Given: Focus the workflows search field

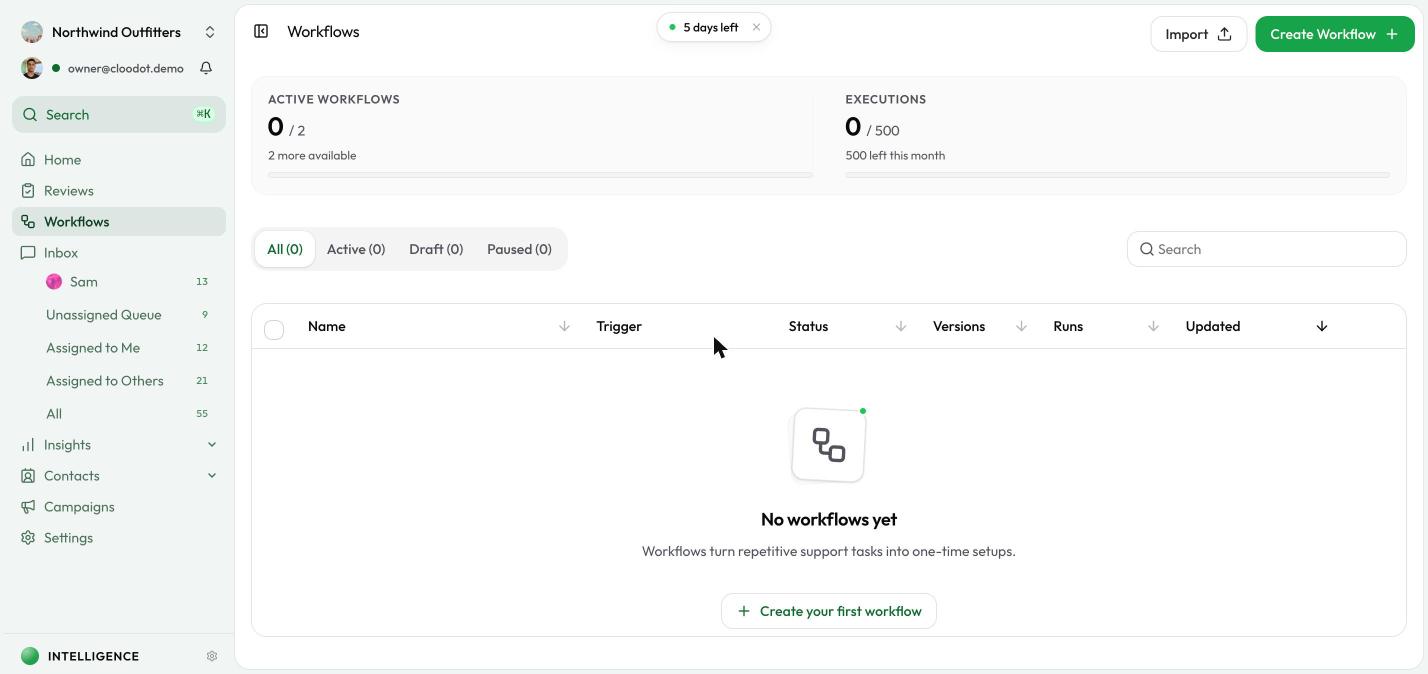Looking at the screenshot, I should point(1267,249).
